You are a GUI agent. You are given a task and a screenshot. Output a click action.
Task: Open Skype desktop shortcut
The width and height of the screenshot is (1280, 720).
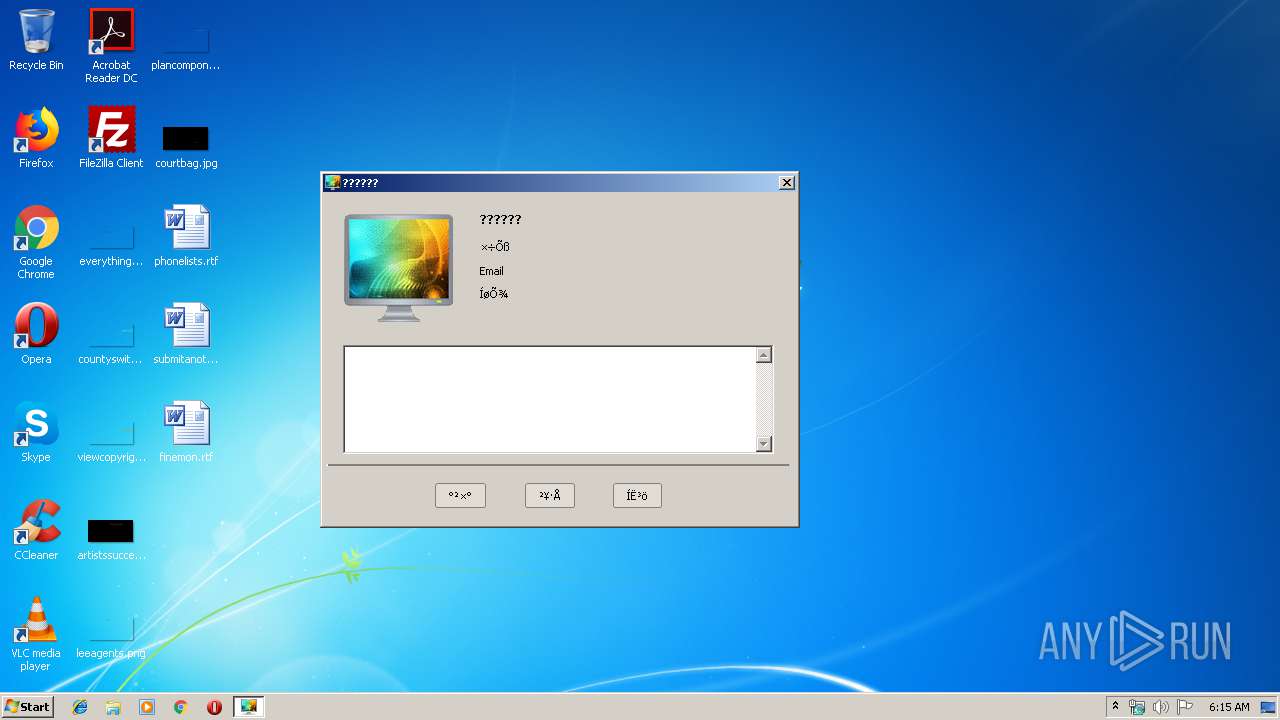click(x=36, y=432)
